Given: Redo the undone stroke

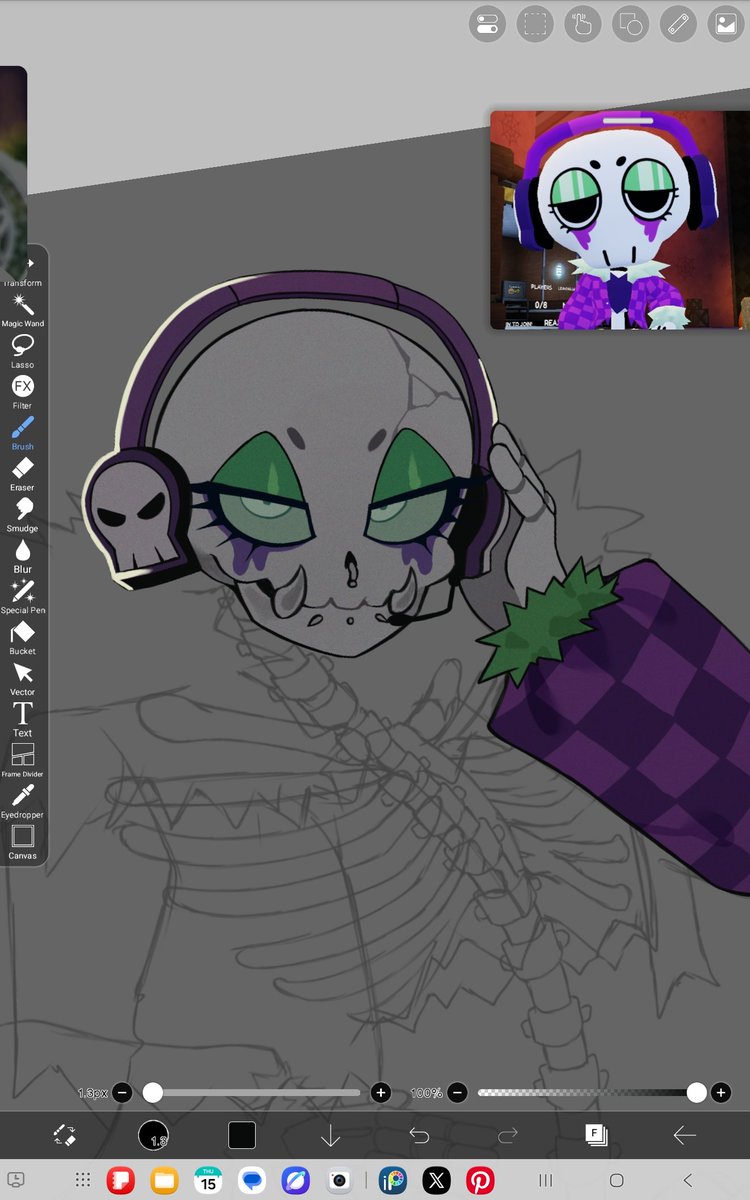Looking at the screenshot, I should (x=508, y=1135).
